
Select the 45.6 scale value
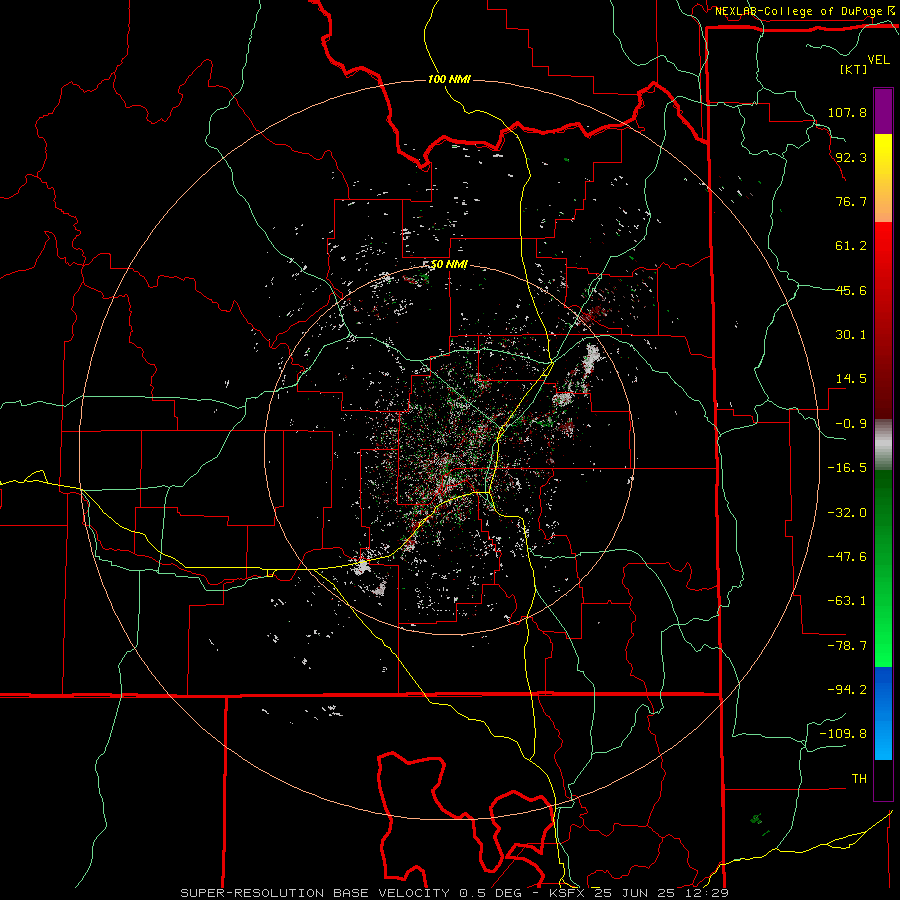(851, 290)
